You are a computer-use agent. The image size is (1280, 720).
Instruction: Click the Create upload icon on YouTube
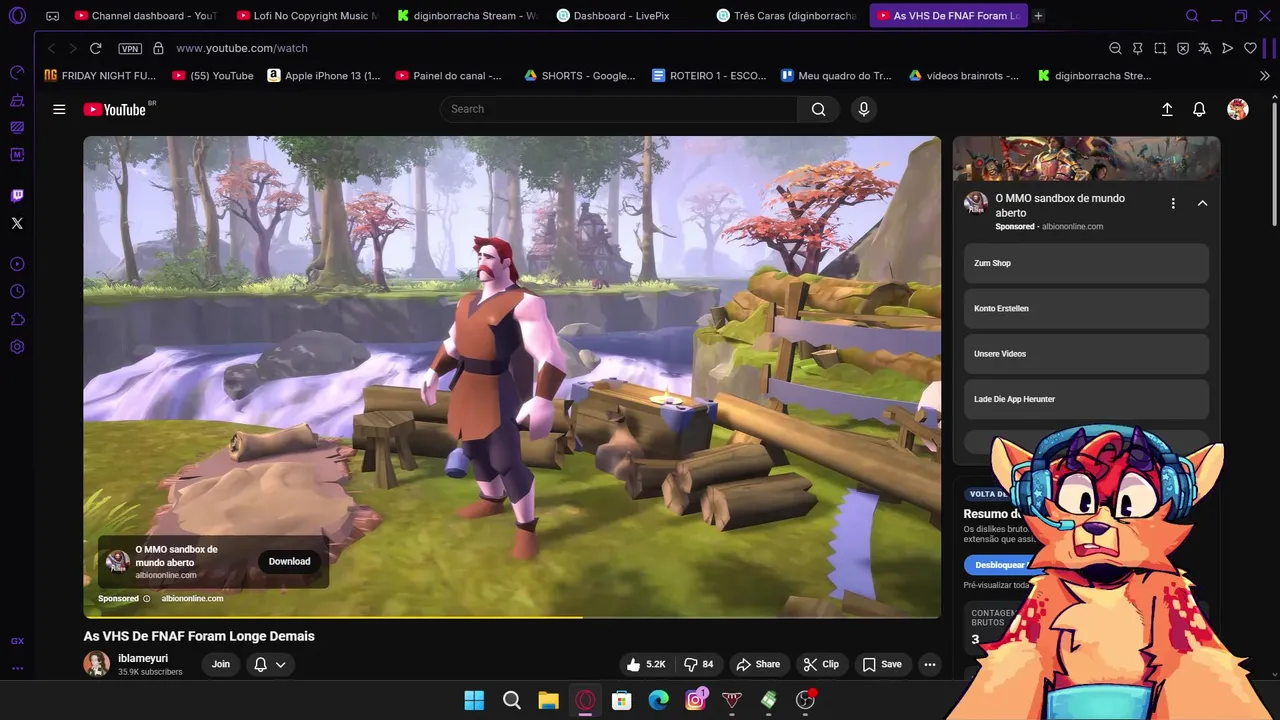tap(1167, 110)
